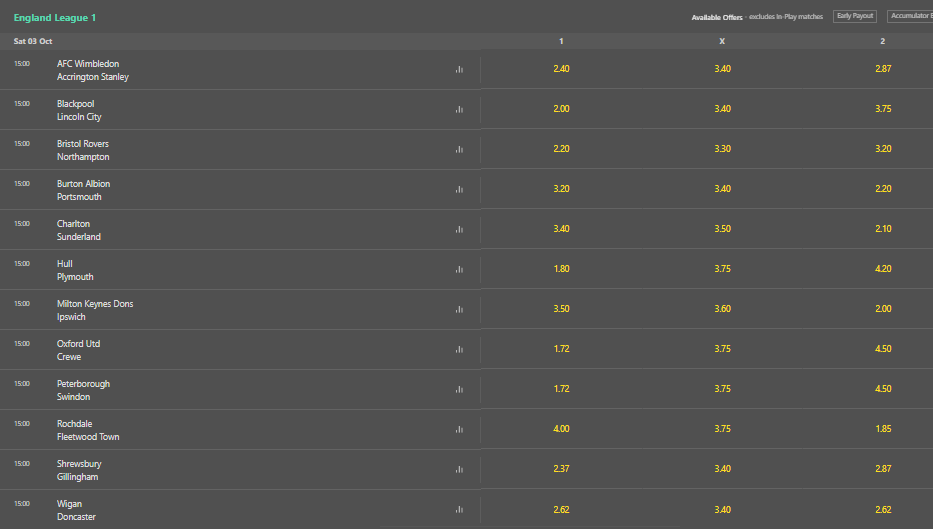
Task: Select draw odds 3.50 for Charlton vs Sunderland
Action: pos(722,229)
